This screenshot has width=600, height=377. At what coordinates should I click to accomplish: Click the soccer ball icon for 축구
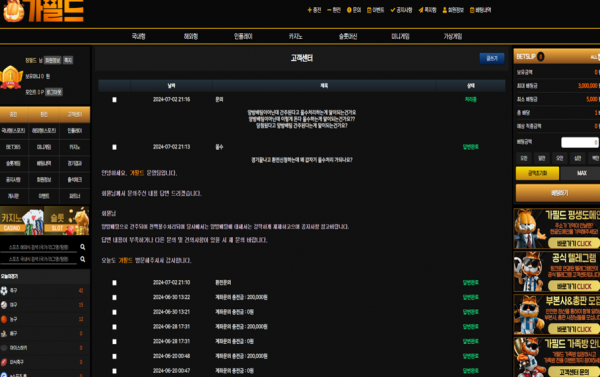pos(4,291)
